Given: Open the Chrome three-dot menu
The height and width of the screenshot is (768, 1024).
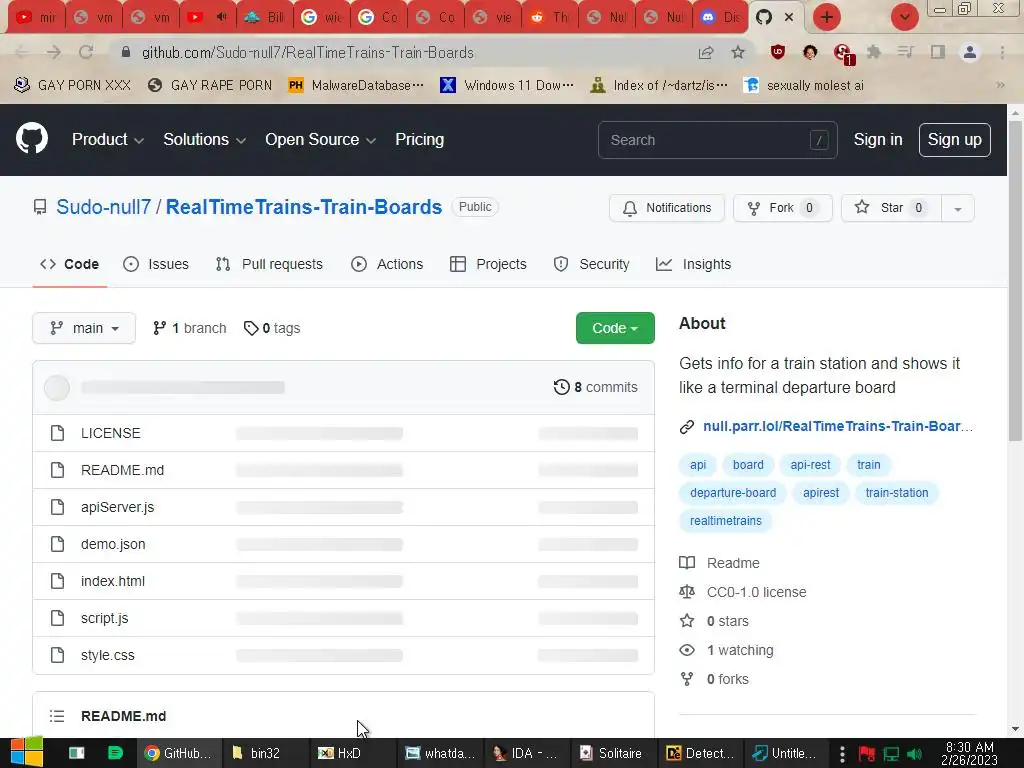Looking at the screenshot, I should (x=1002, y=52).
